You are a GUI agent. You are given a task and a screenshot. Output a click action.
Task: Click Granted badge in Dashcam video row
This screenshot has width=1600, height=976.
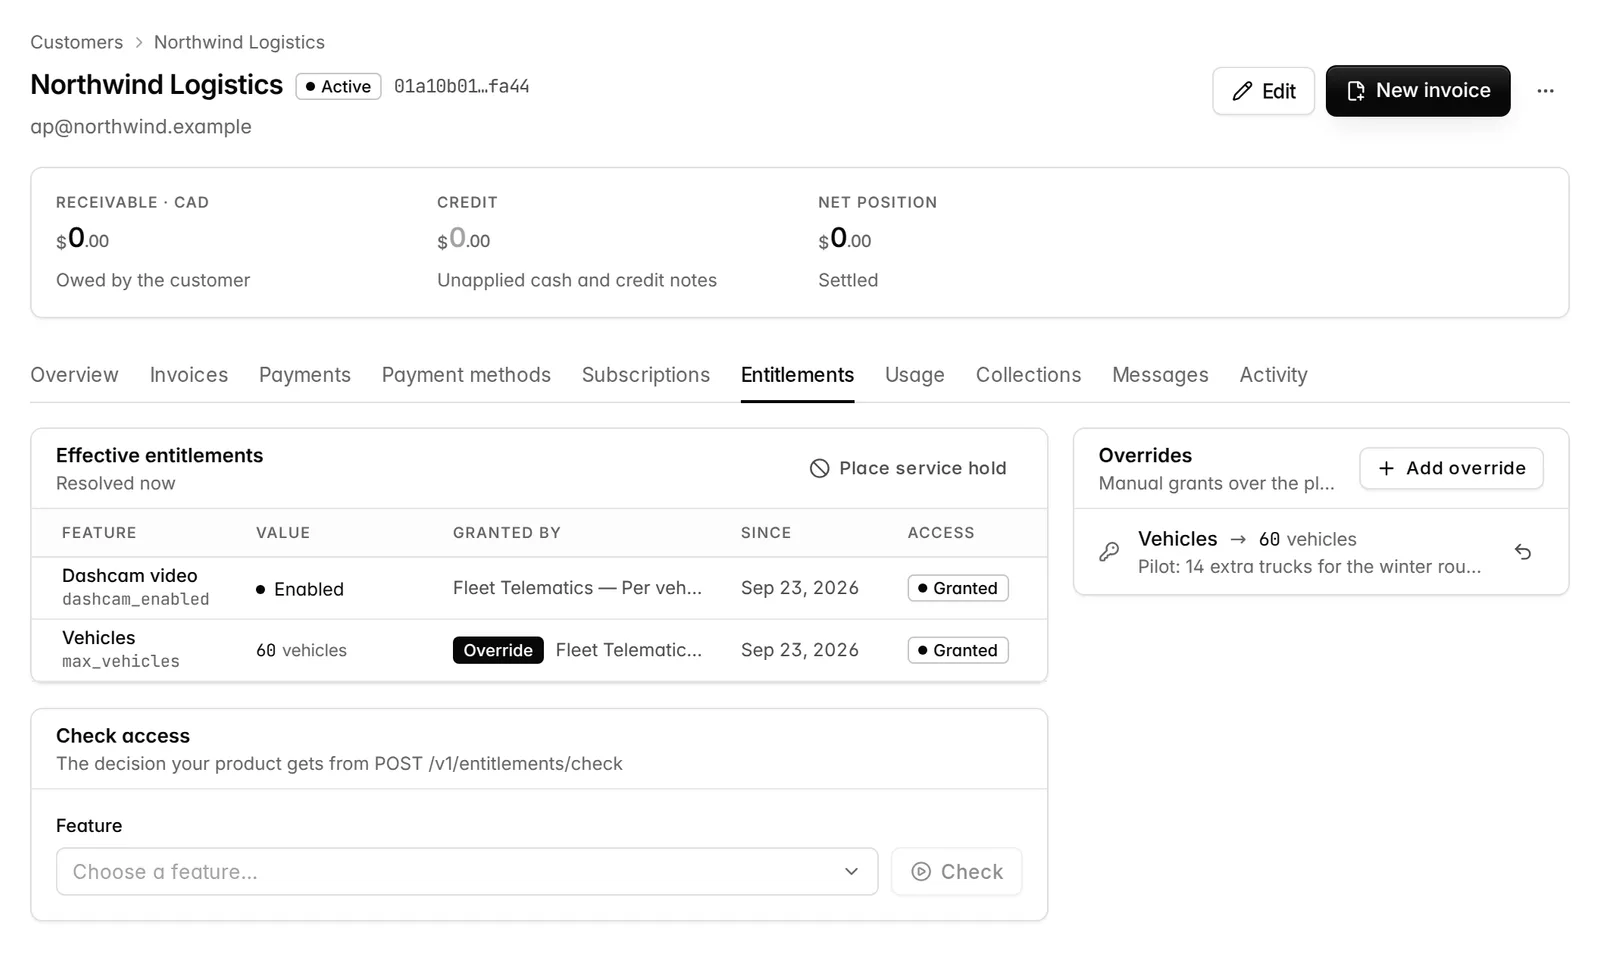958,588
